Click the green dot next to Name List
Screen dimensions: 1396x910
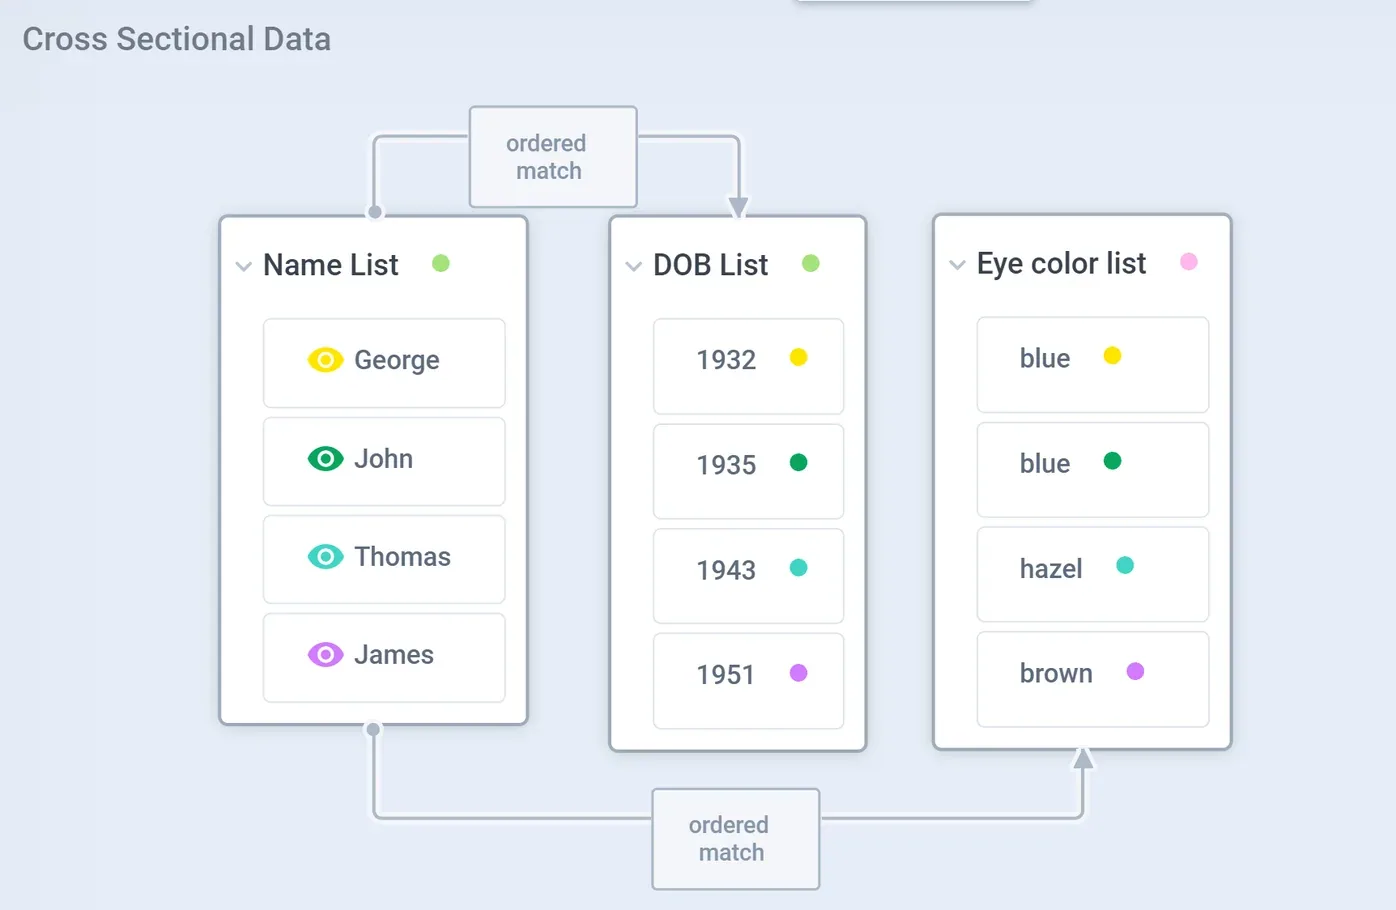click(x=441, y=263)
